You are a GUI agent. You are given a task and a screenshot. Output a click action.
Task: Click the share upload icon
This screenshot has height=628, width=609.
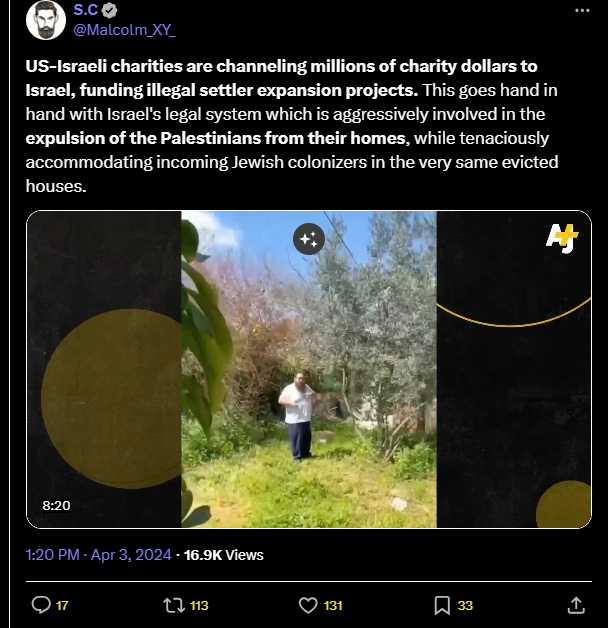(576, 605)
